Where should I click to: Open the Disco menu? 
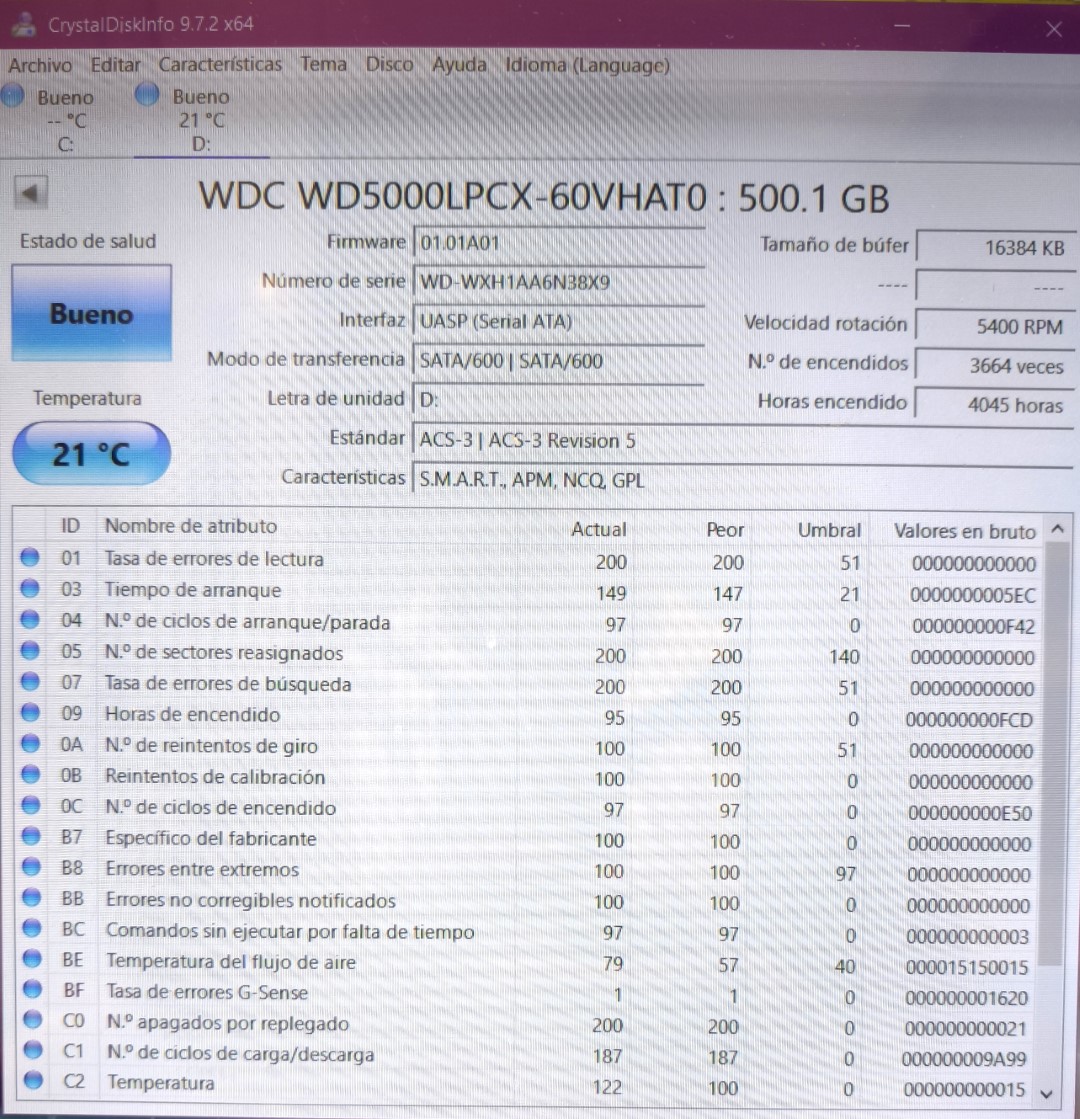(389, 64)
